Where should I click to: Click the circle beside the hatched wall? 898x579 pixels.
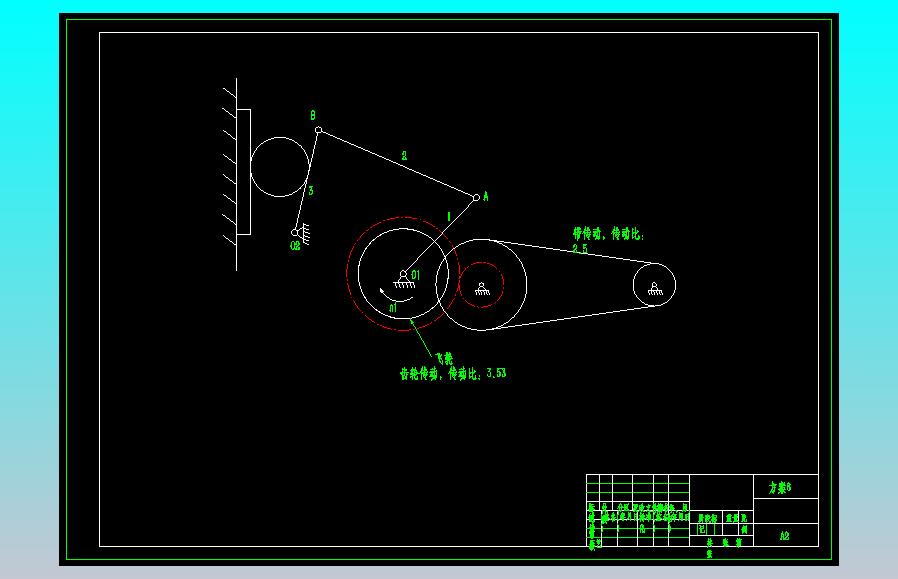tap(280, 167)
